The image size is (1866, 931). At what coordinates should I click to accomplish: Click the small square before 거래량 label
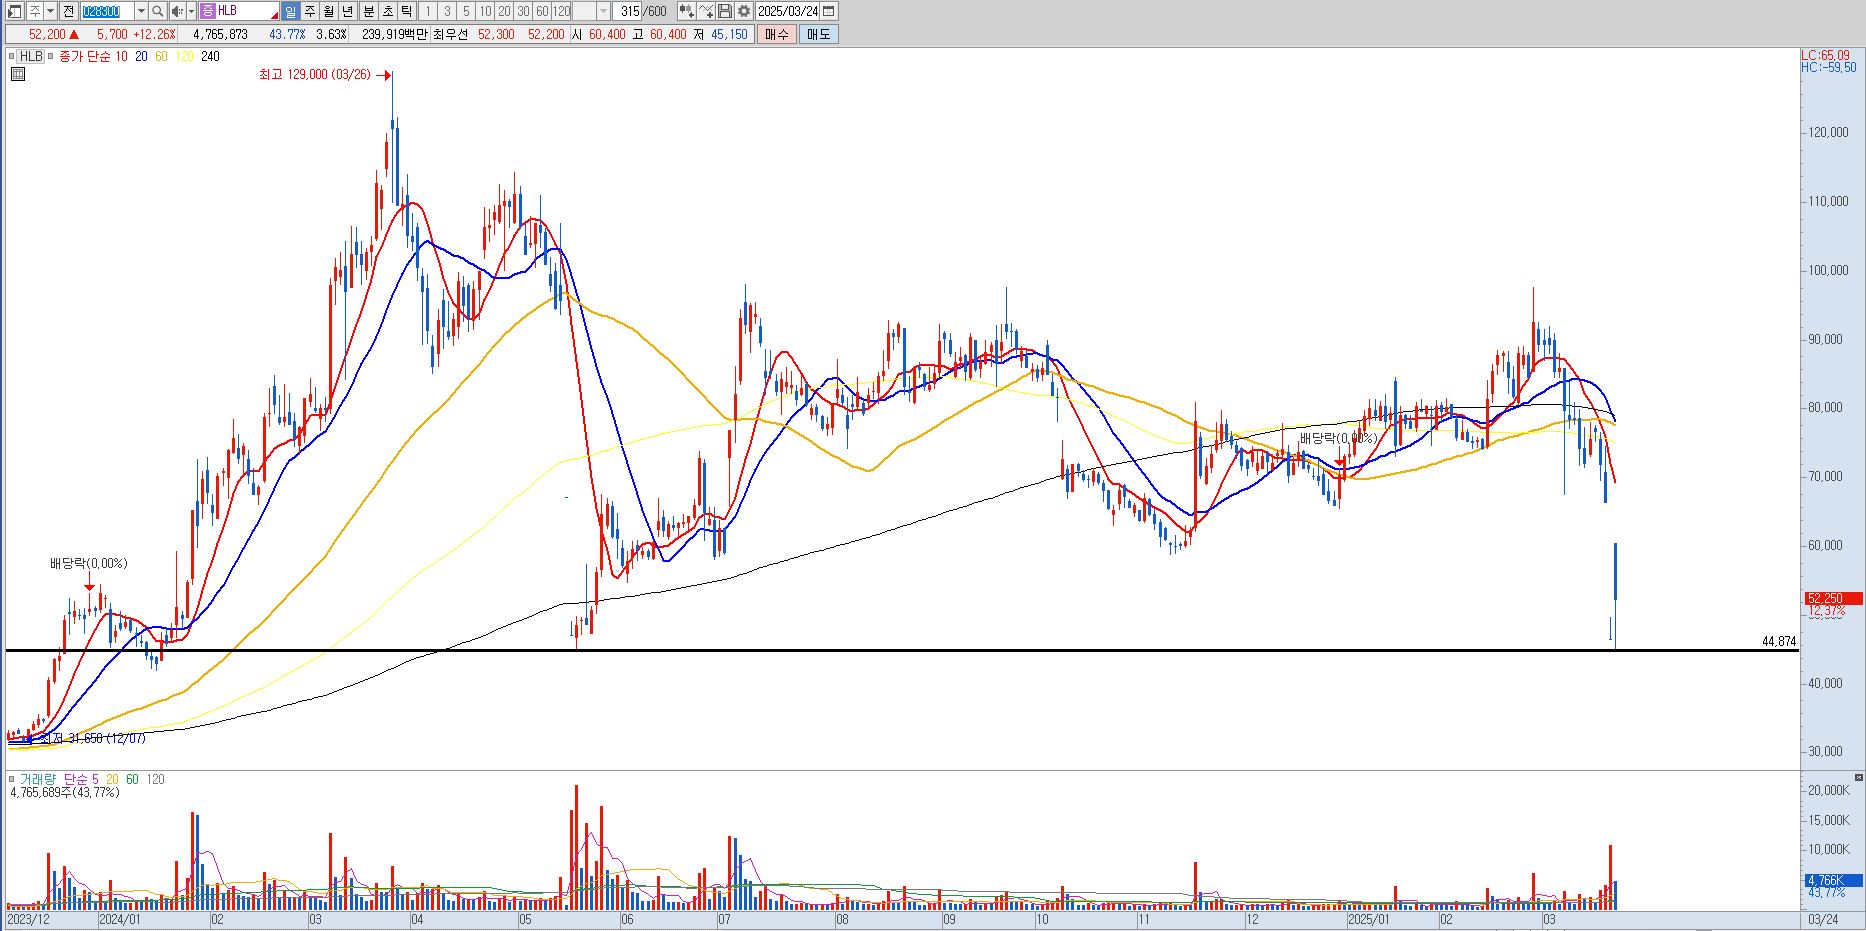[11, 779]
